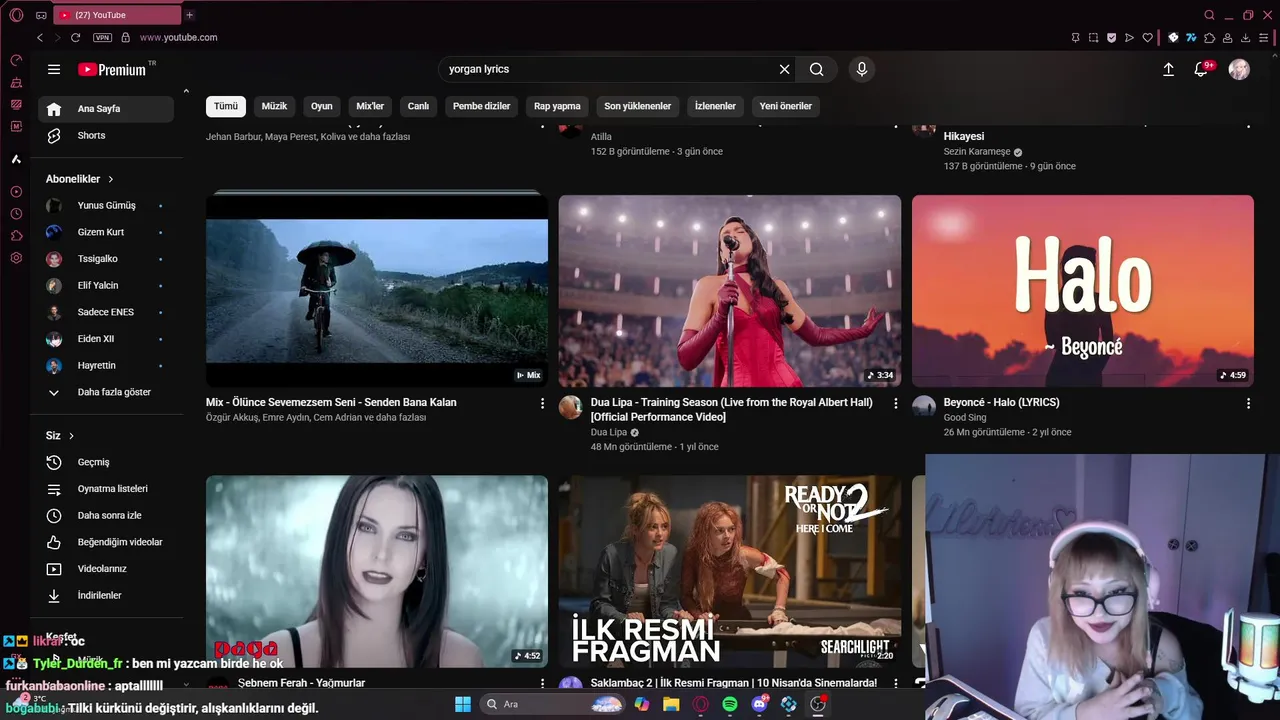The image size is (1280, 720).
Task: Click the snapshot icon in browser toolbar
Action: coord(1093,37)
